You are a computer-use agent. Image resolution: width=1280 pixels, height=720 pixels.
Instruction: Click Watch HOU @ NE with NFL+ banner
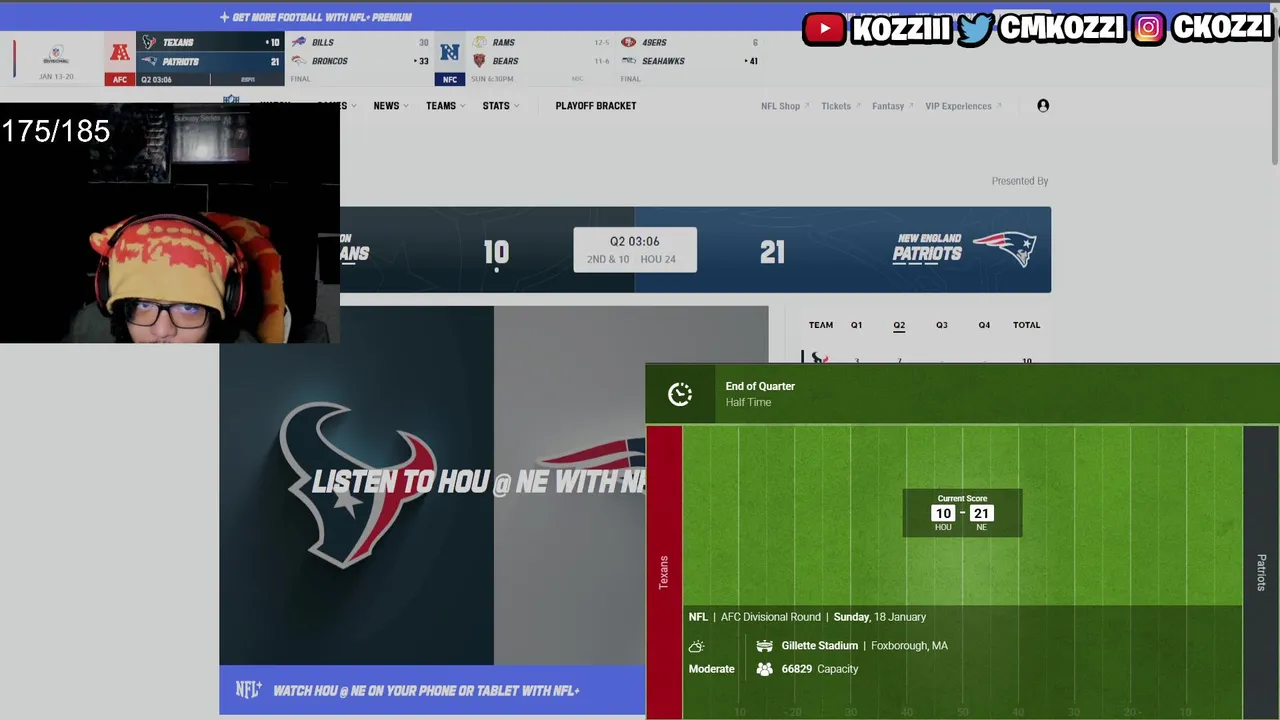pyautogui.click(x=432, y=690)
